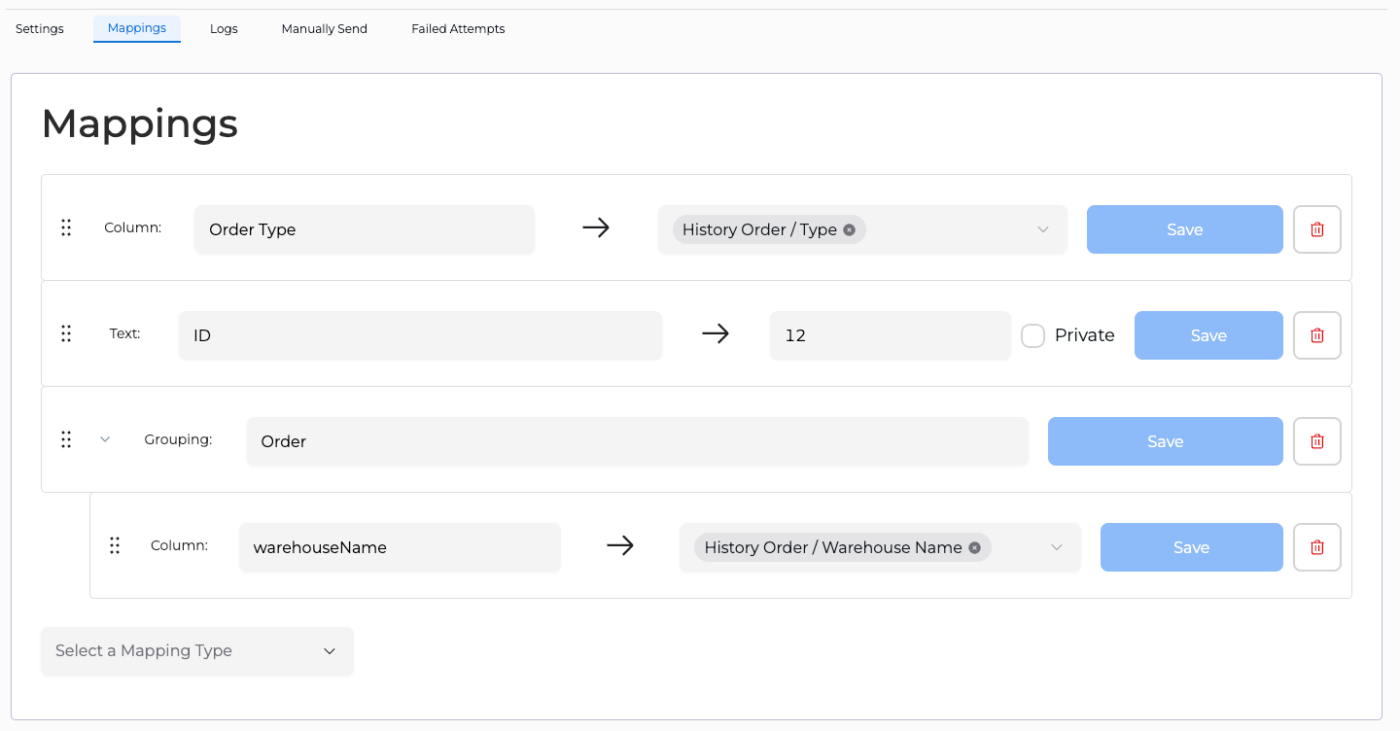Viewport: 1400px width, 731px height.
Task: Collapse the Order grouping chevron
Action: 105,440
